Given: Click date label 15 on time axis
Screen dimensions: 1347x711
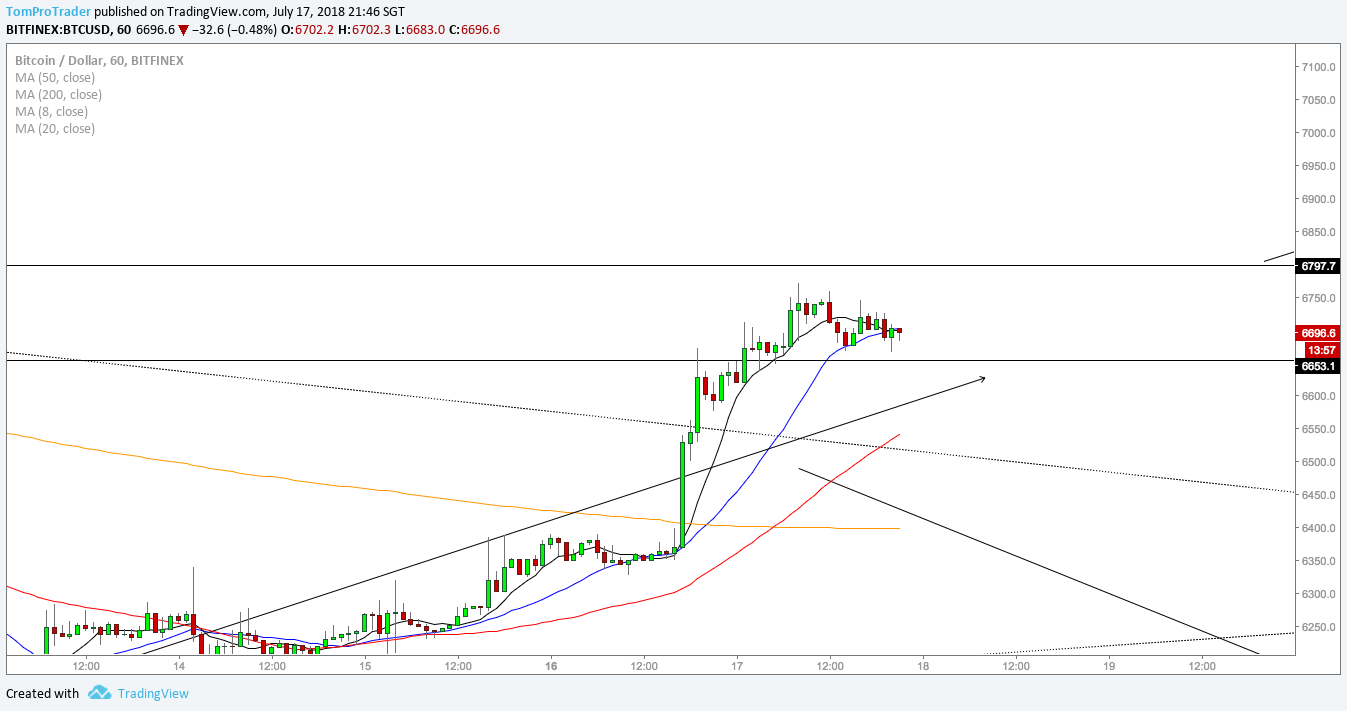Looking at the screenshot, I should pos(365,665).
